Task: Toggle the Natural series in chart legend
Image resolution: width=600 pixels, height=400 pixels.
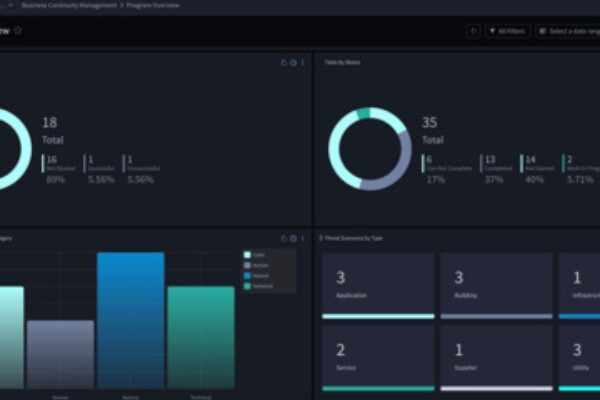Action: (258, 276)
